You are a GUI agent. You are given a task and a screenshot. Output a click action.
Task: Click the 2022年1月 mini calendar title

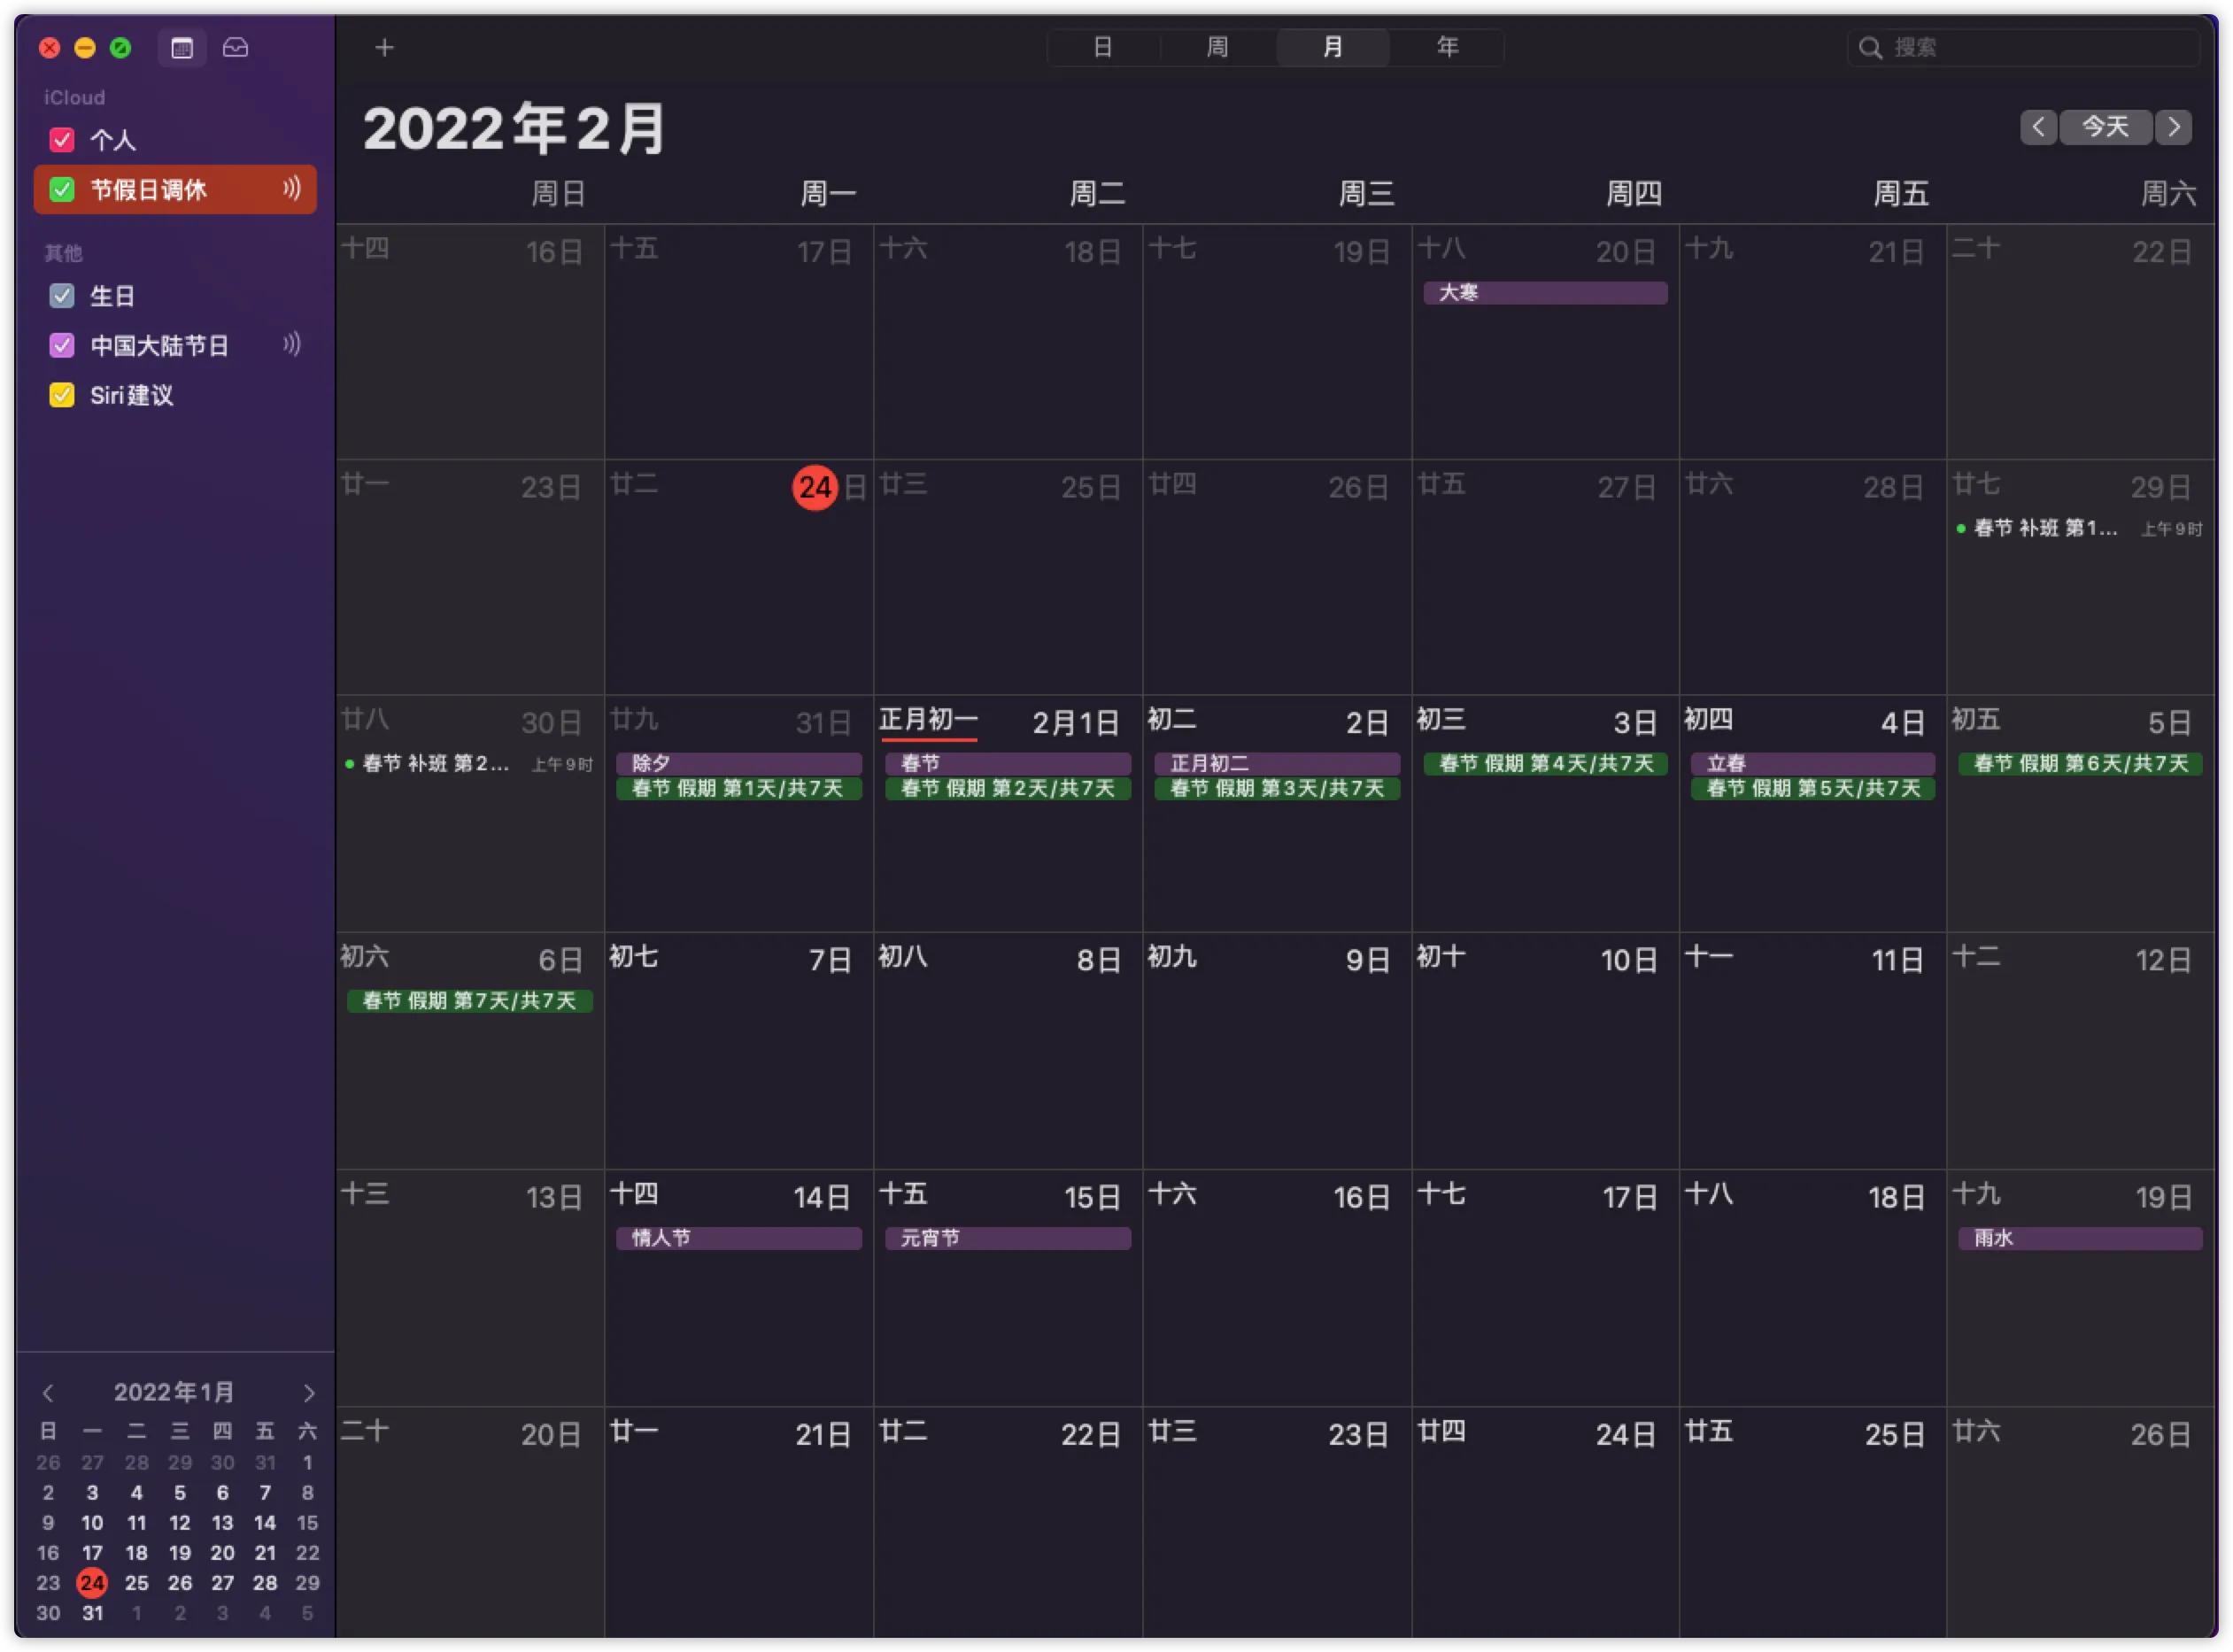pos(174,1392)
